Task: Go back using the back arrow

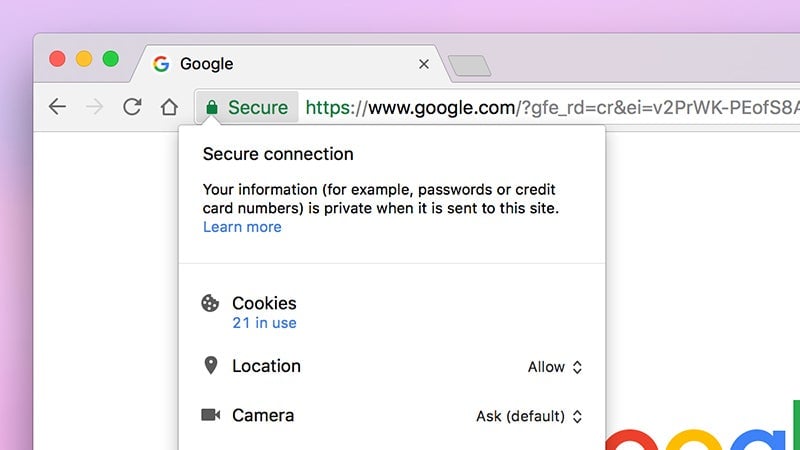Action: [57, 107]
